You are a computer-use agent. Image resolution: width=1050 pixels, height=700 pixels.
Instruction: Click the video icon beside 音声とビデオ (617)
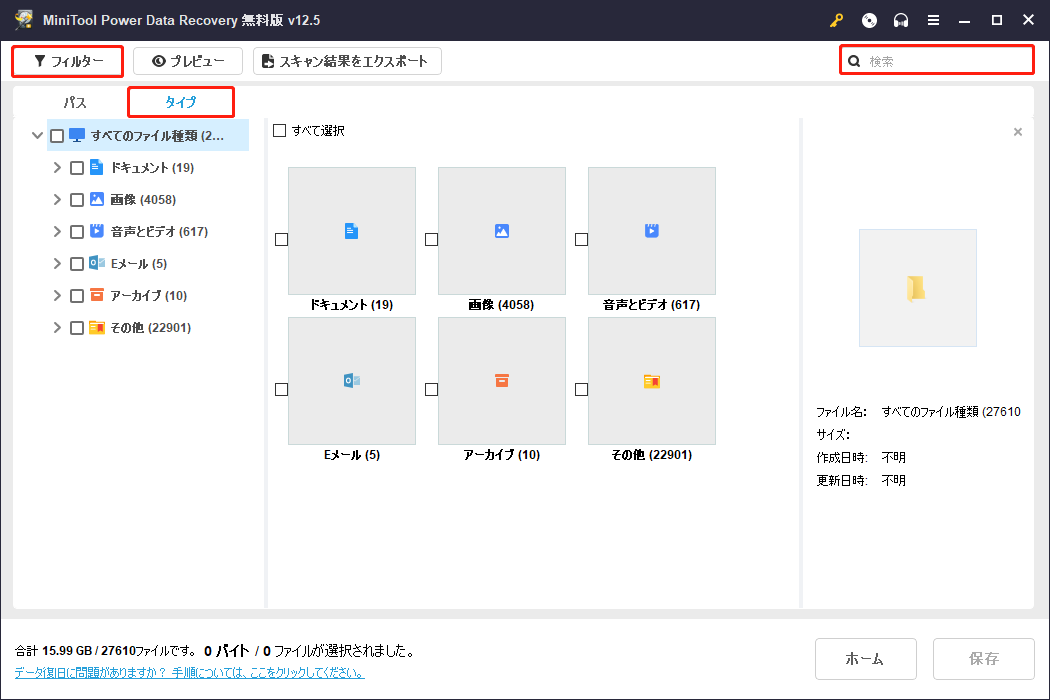pos(96,231)
